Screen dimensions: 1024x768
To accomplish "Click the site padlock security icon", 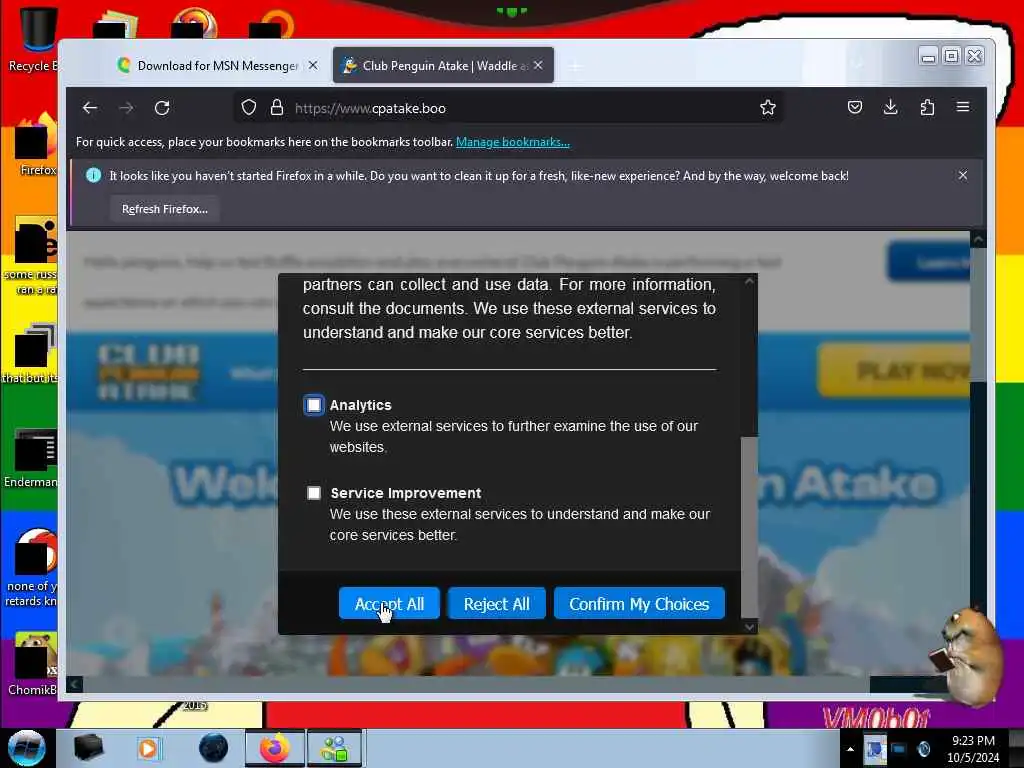I will click(277, 108).
